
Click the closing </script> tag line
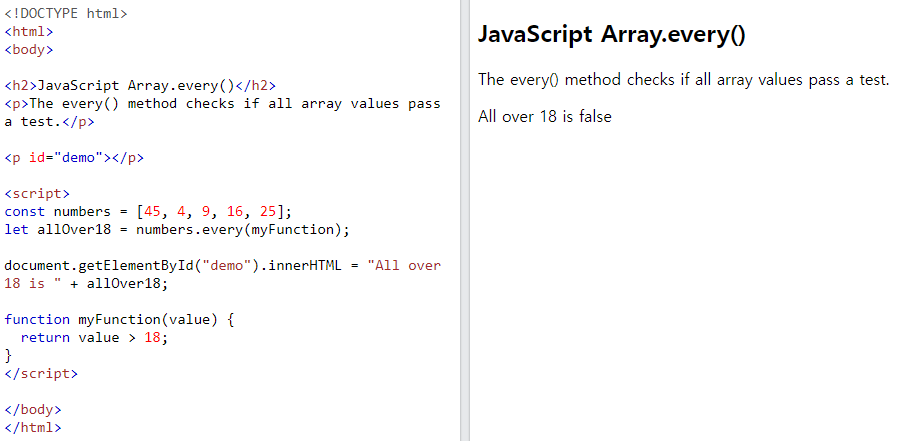coord(41,374)
